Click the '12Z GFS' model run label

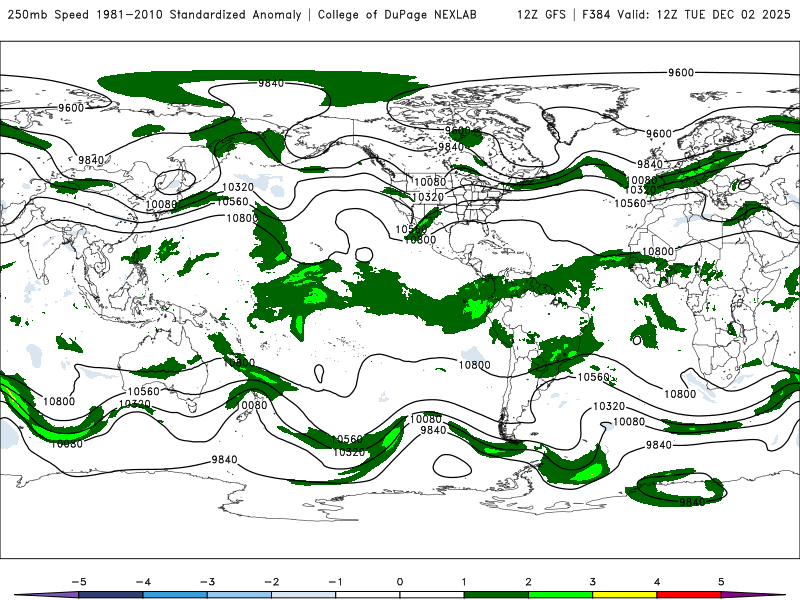click(x=541, y=15)
